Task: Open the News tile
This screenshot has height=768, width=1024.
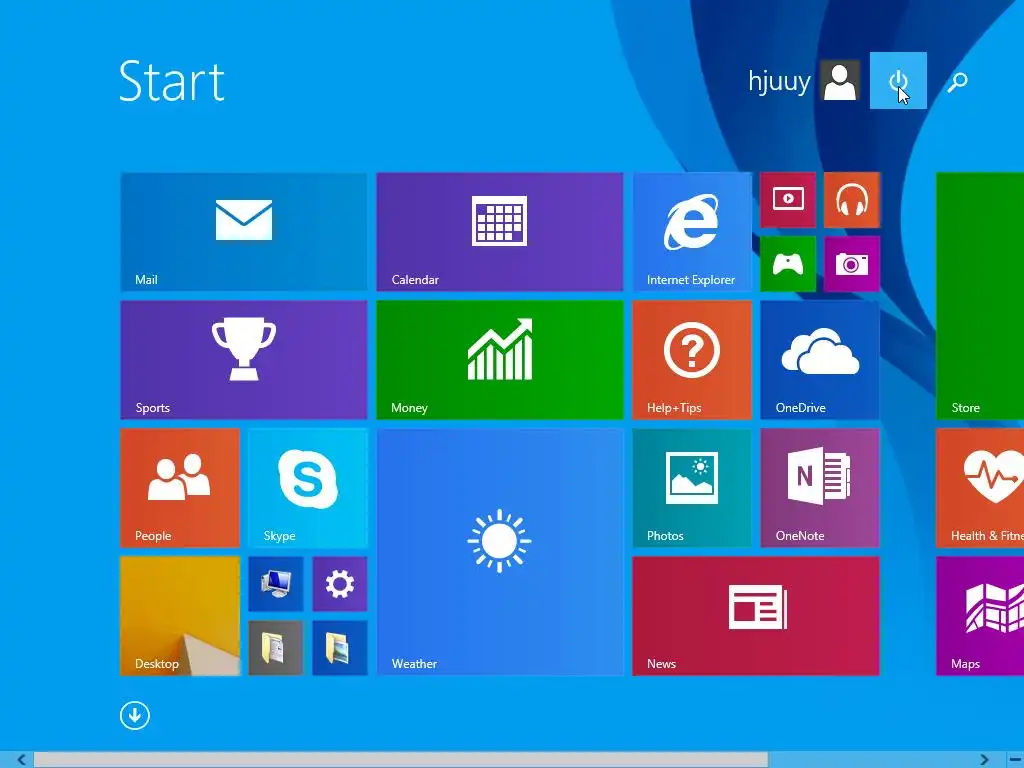Action: coord(756,616)
